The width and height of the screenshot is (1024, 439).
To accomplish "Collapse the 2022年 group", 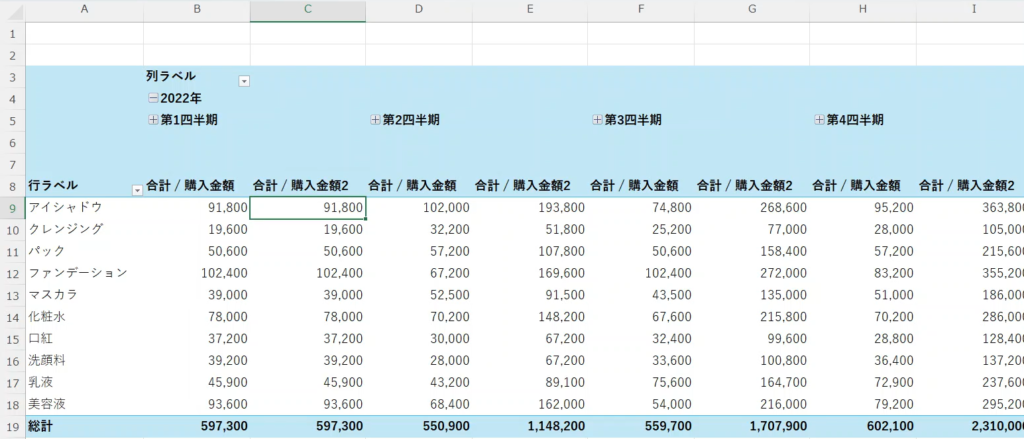I will (x=153, y=99).
